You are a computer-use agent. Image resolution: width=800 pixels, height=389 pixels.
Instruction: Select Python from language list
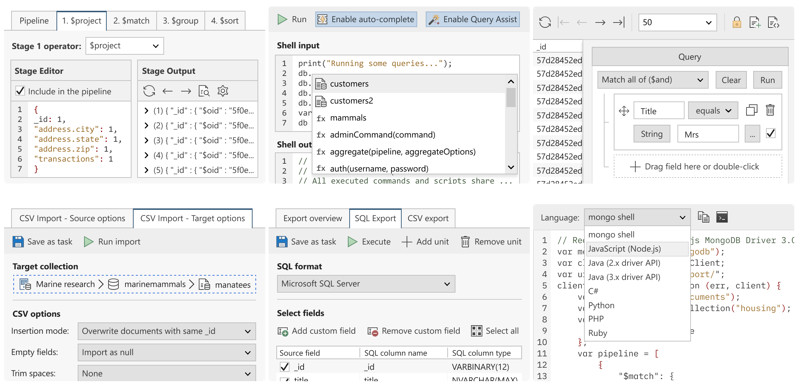tap(637, 305)
